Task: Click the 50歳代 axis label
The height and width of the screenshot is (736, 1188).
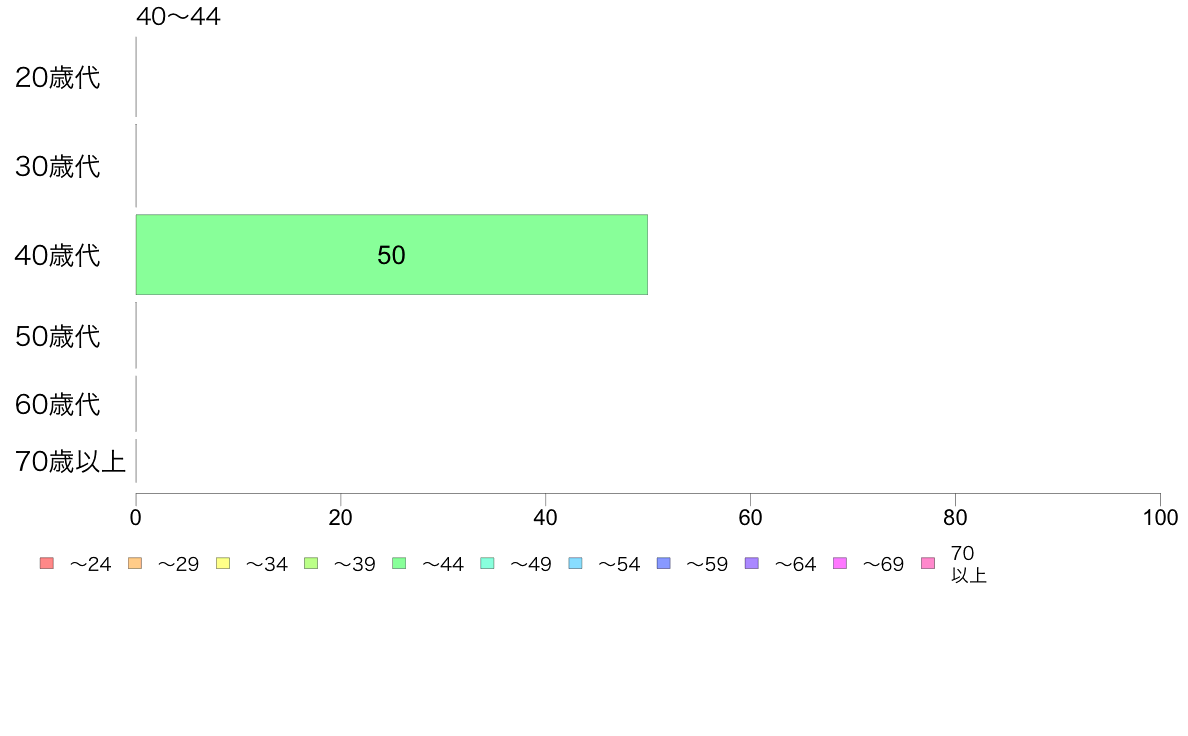Action: tap(58, 337)
